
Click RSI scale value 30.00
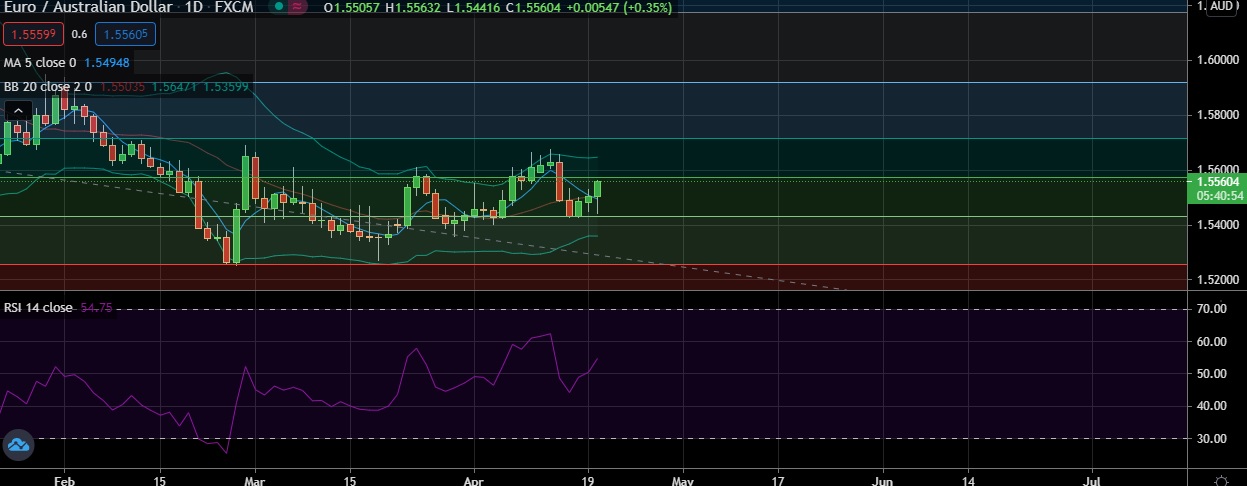pos(1212,439)
